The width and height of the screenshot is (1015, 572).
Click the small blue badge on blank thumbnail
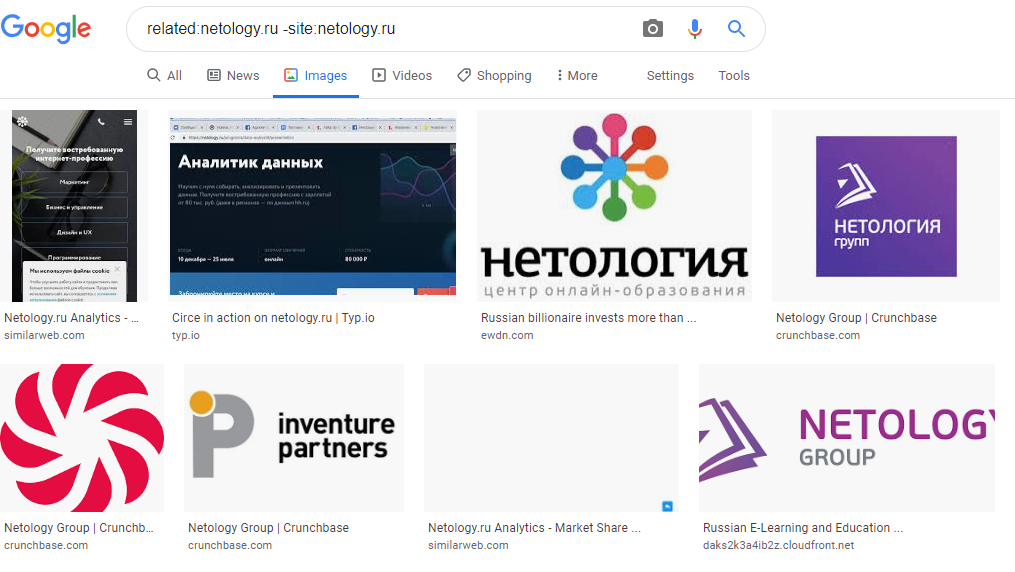click(667, 506)
